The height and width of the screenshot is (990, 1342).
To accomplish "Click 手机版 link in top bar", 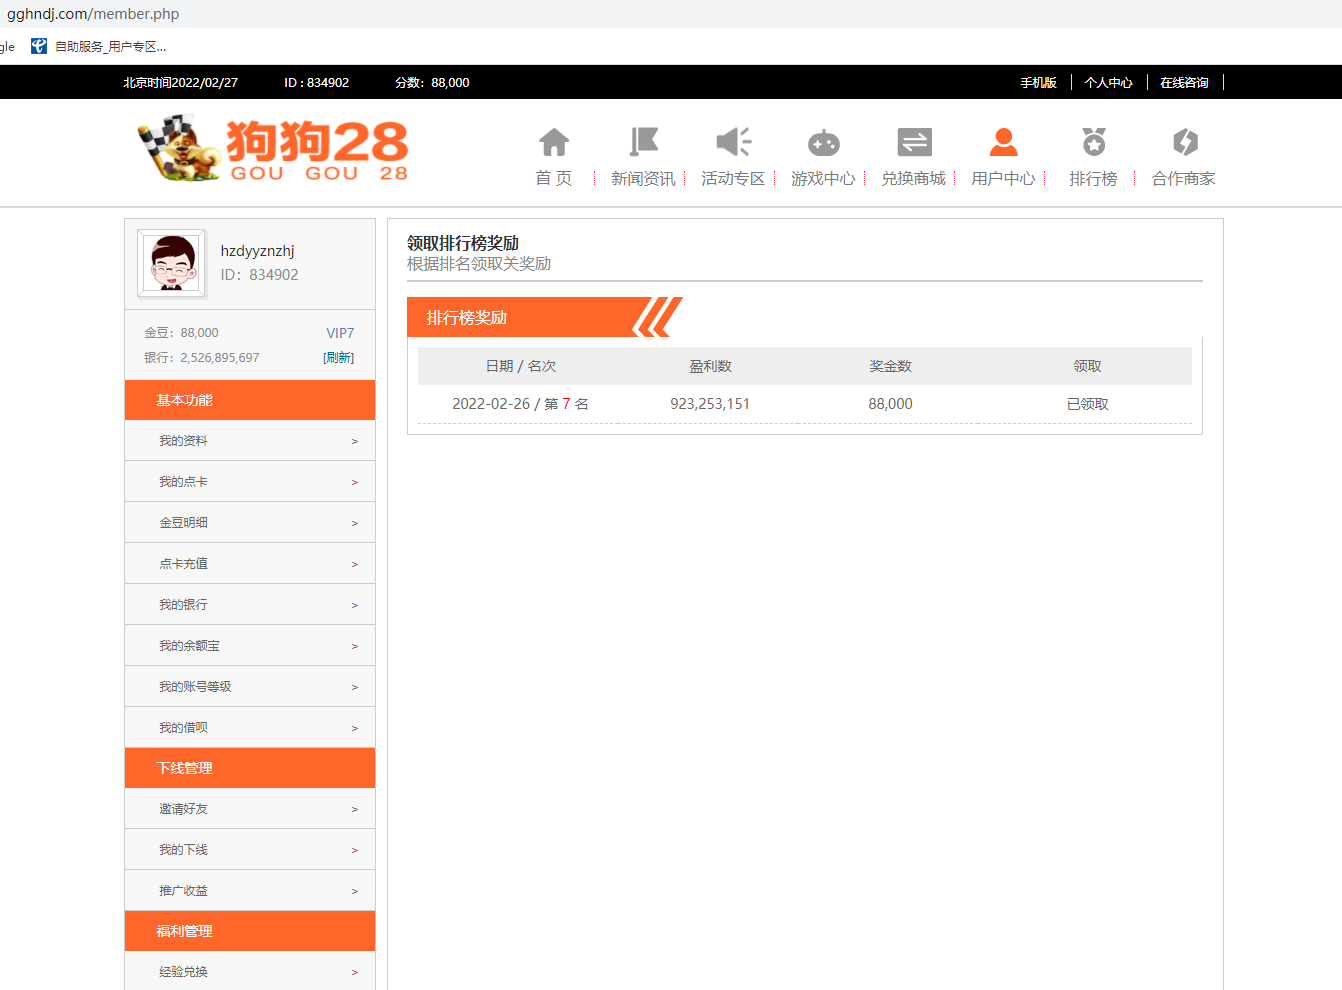I will 1038,83.
